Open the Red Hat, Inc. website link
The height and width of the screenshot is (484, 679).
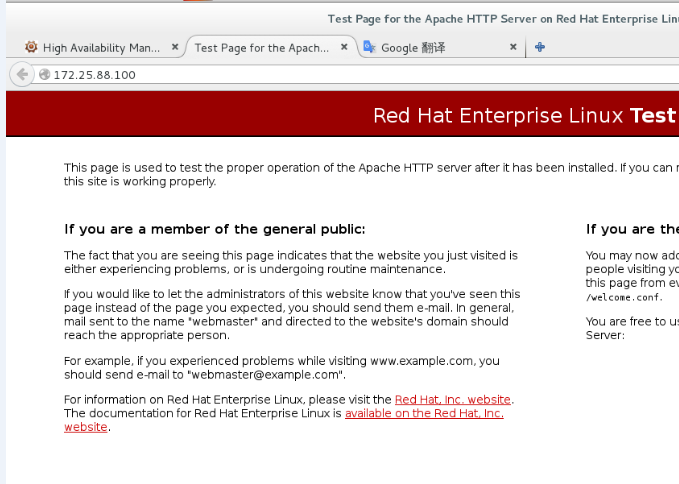click(x=453, y=400)
